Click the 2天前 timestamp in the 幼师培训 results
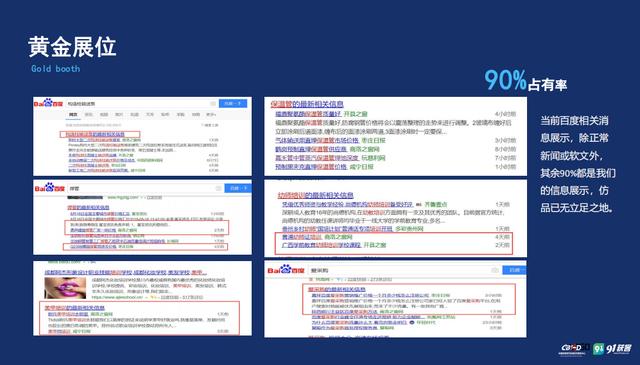640x365 pixels. [x=502, y=245]
